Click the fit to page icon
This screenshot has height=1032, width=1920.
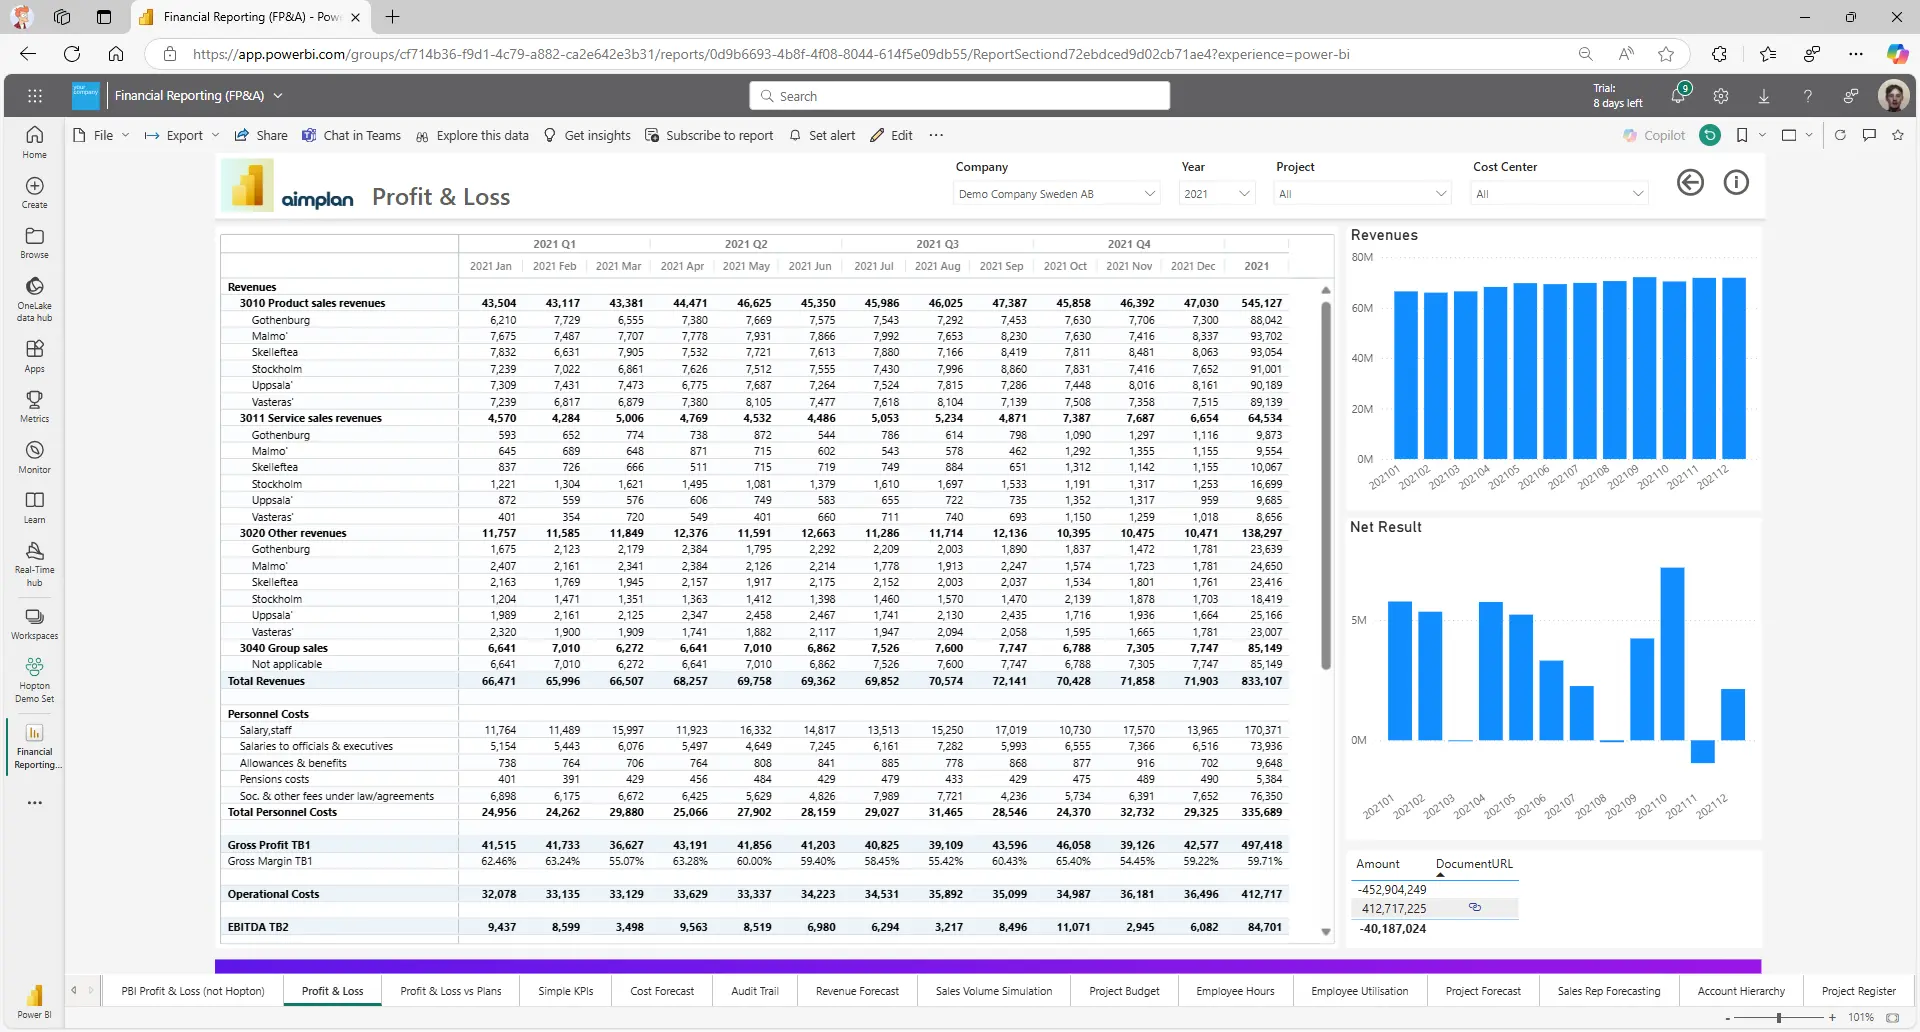click(x=1892, y=1017)
